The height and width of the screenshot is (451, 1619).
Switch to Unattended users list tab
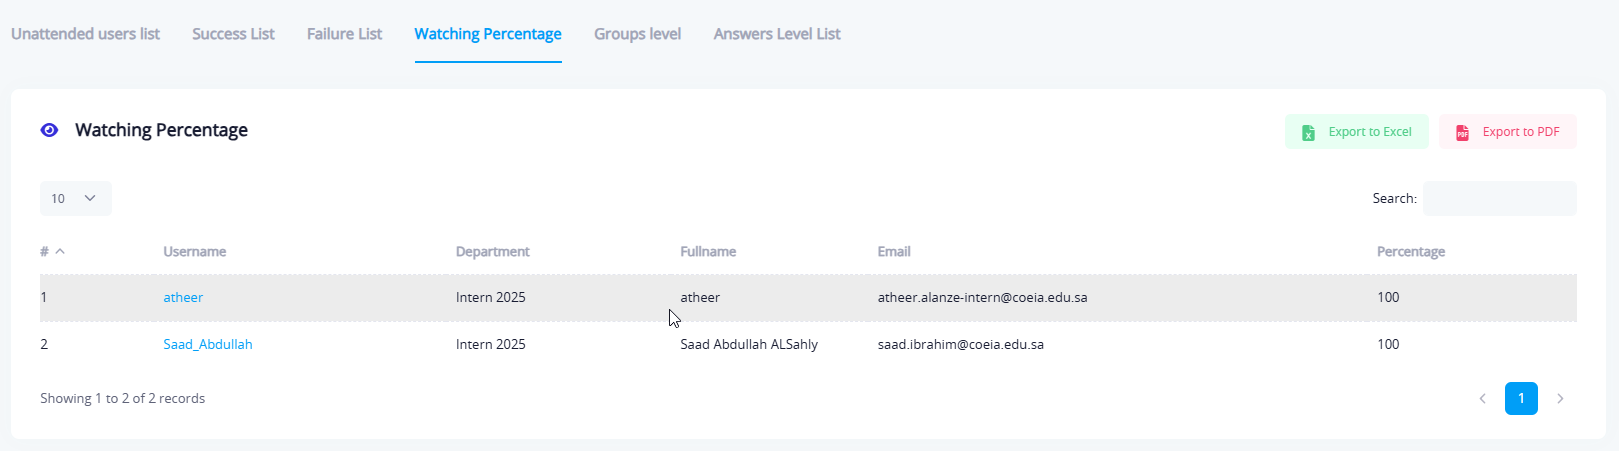[x=85, y=34]
